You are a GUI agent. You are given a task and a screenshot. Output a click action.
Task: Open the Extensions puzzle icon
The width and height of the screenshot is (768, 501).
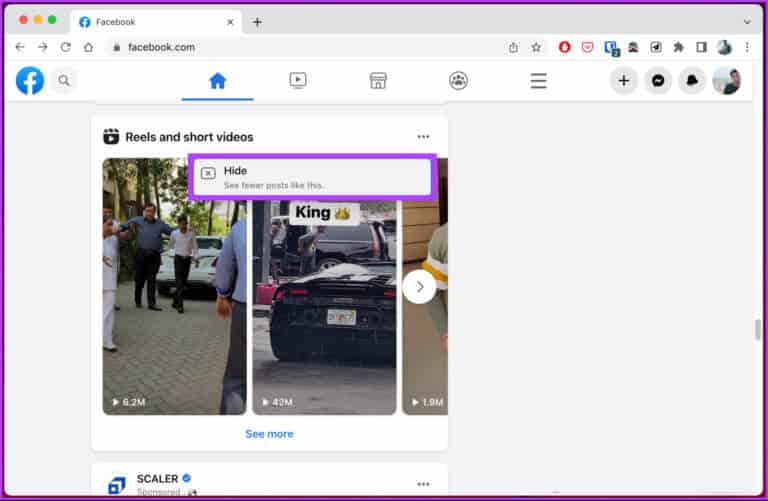pyautogui.click(x=678, y=47)
